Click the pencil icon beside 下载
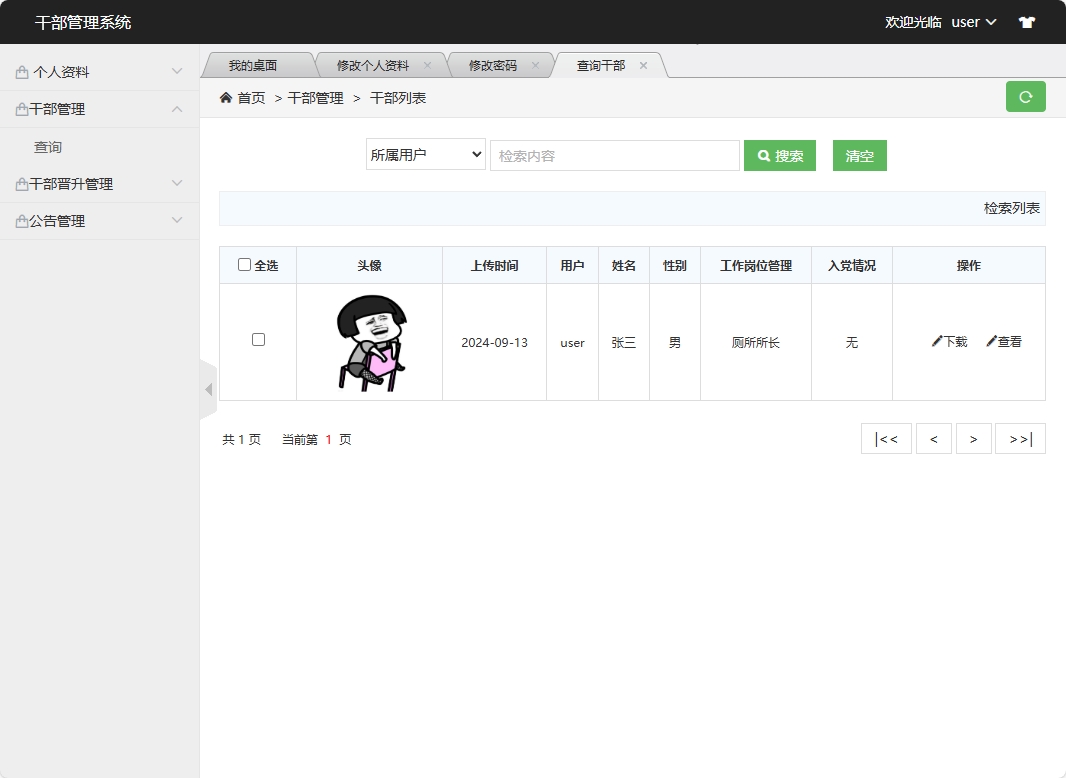 pyautogui.click(x=937, y=341)
